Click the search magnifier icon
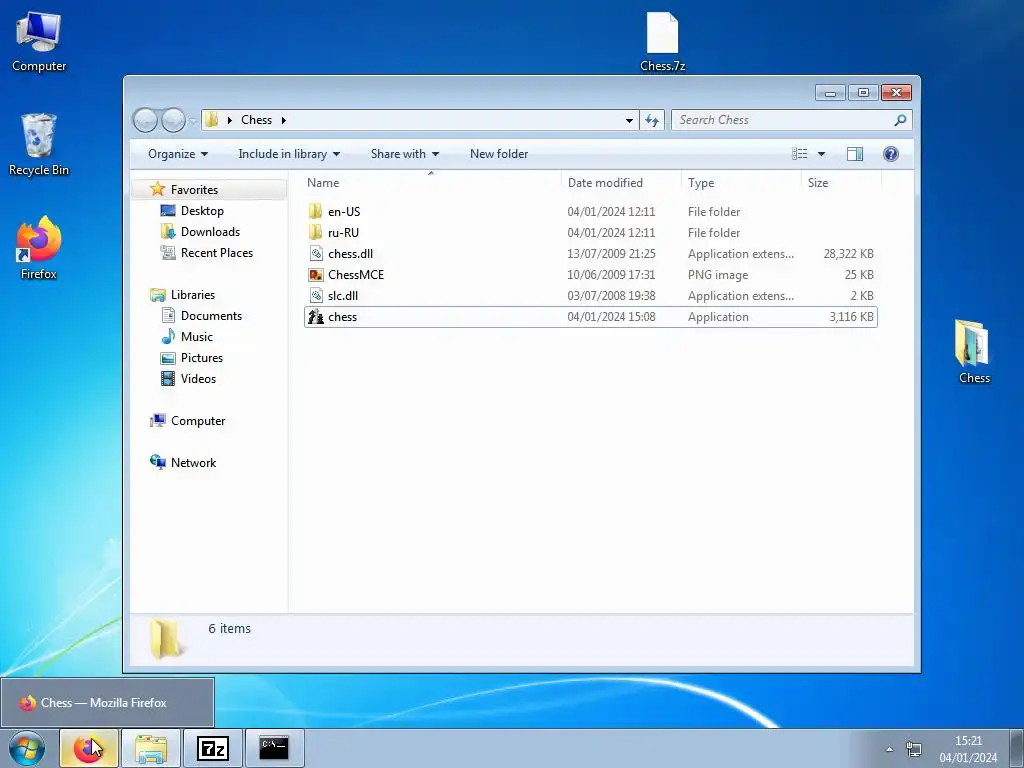Image resolution: width=1024 pixels, height=768 pixels. [x=900, y=120]
